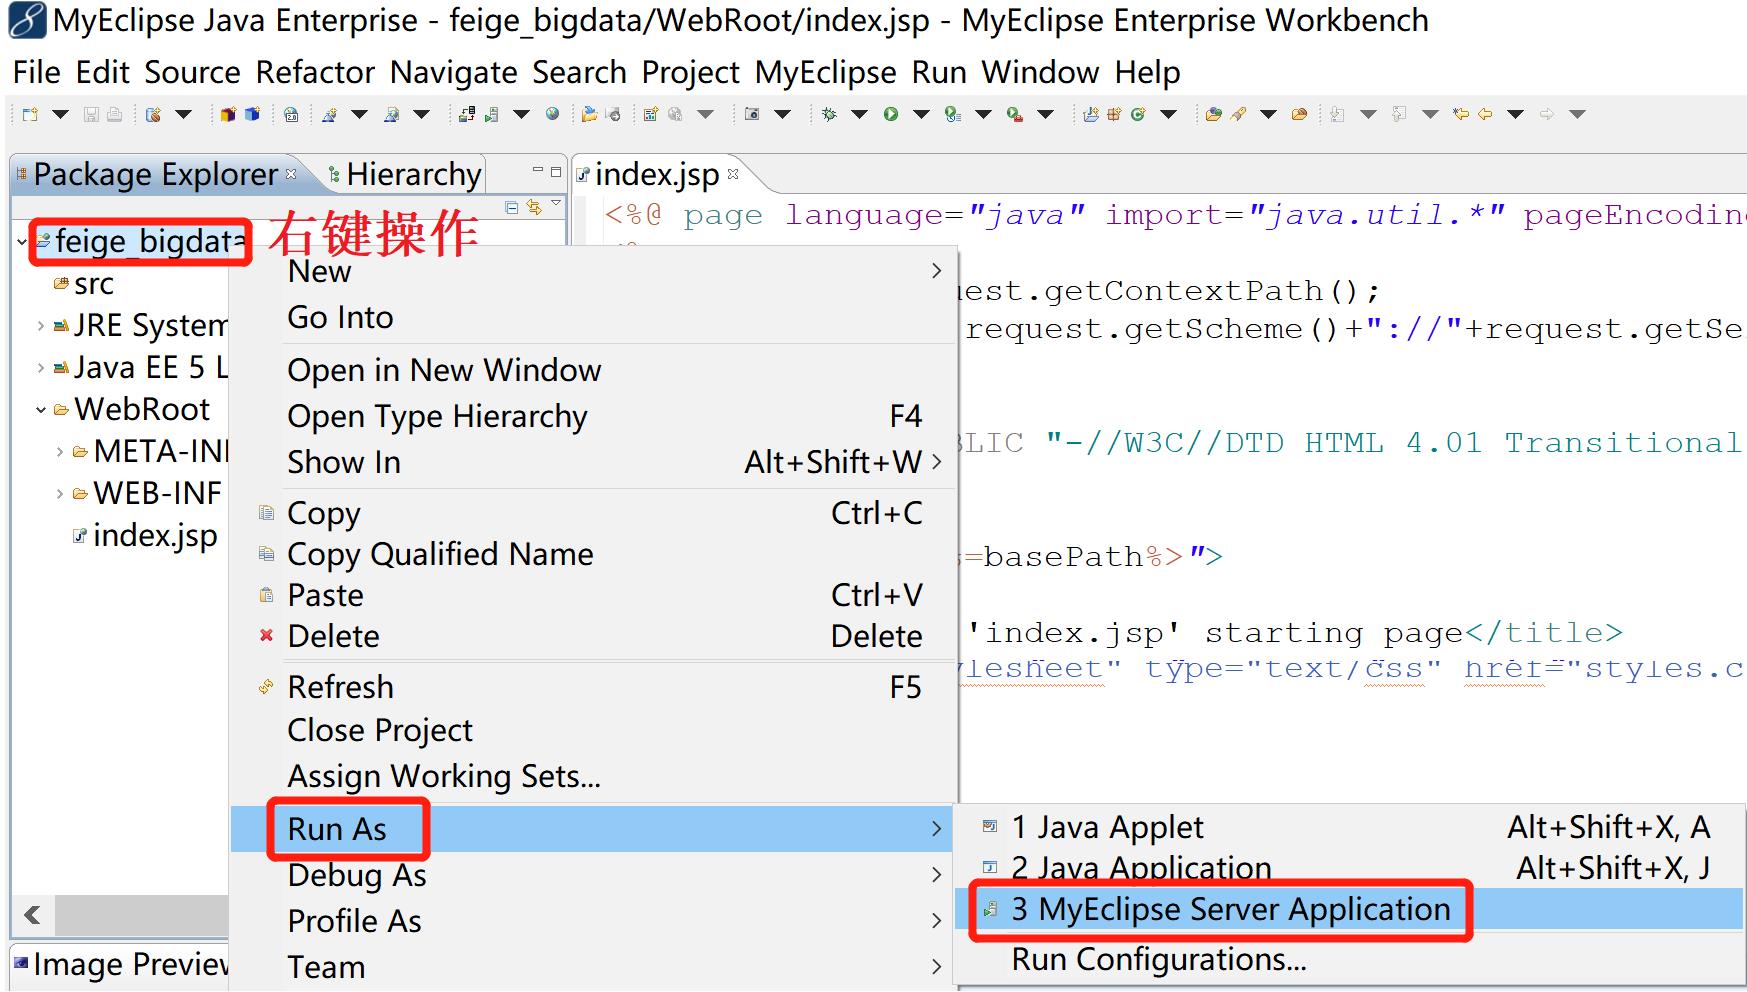This screenshot has height=992, width=1747.
Task: Open the MyEclipse web browser globe icon
Action: pos(552,115)
